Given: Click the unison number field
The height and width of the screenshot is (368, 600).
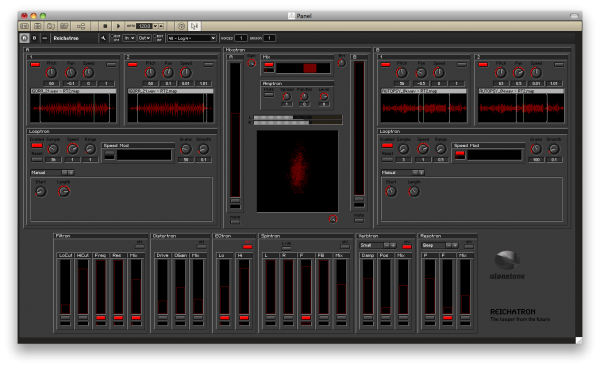Looking at the screenshot, I should pos(269,38).
